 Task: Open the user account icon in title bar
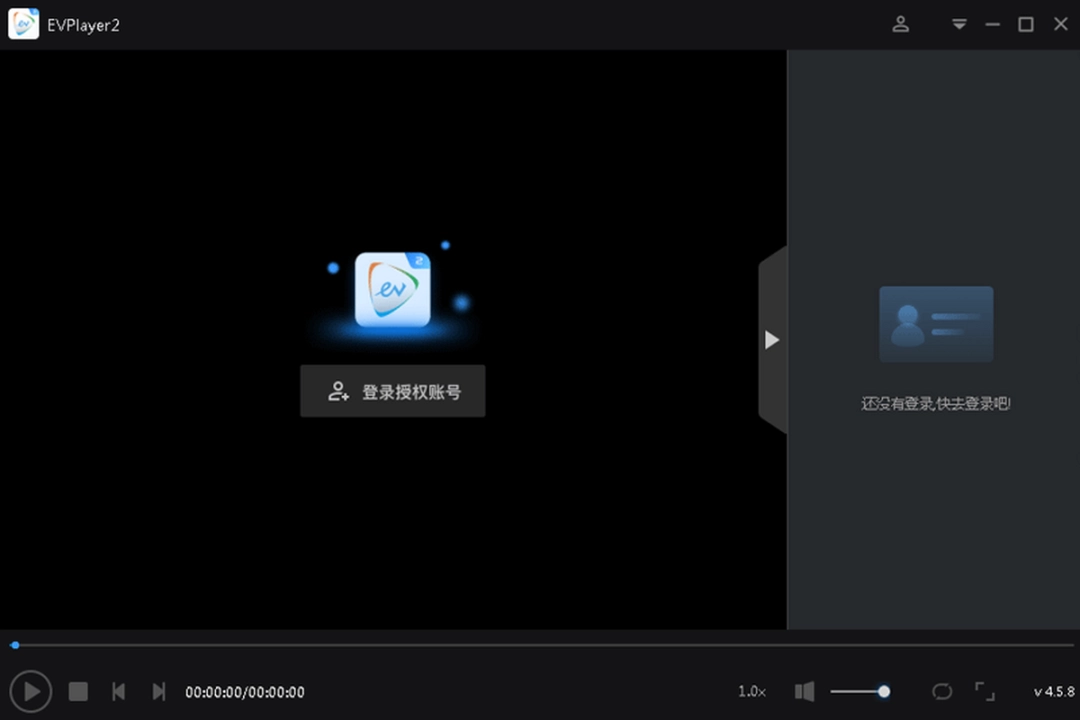coord(900,24)
